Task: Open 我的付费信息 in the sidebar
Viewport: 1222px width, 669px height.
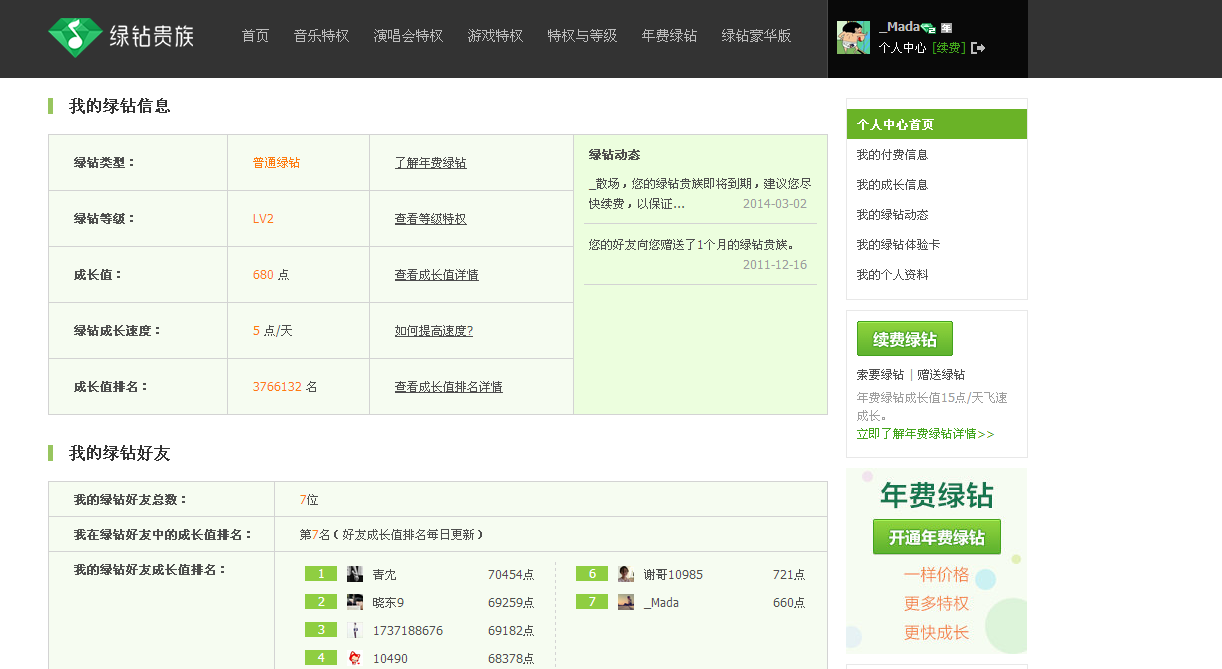Action: point(892,155)
